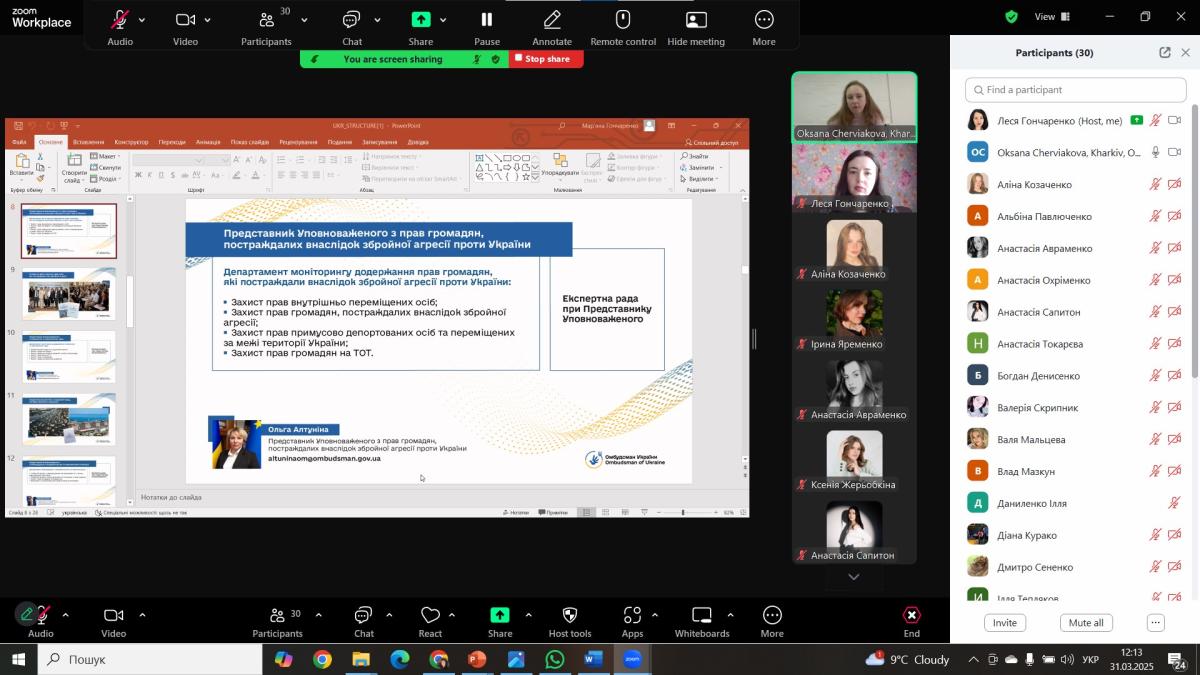Click the End meeting icon
Screen dimensions: 1200x675
click(x=911, y=616)
